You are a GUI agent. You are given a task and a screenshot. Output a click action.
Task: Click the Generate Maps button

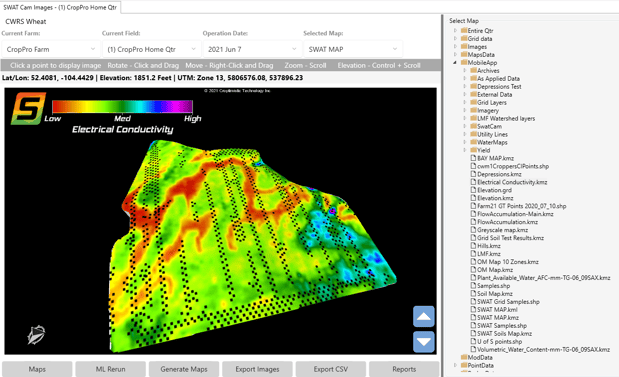point(184,369)
